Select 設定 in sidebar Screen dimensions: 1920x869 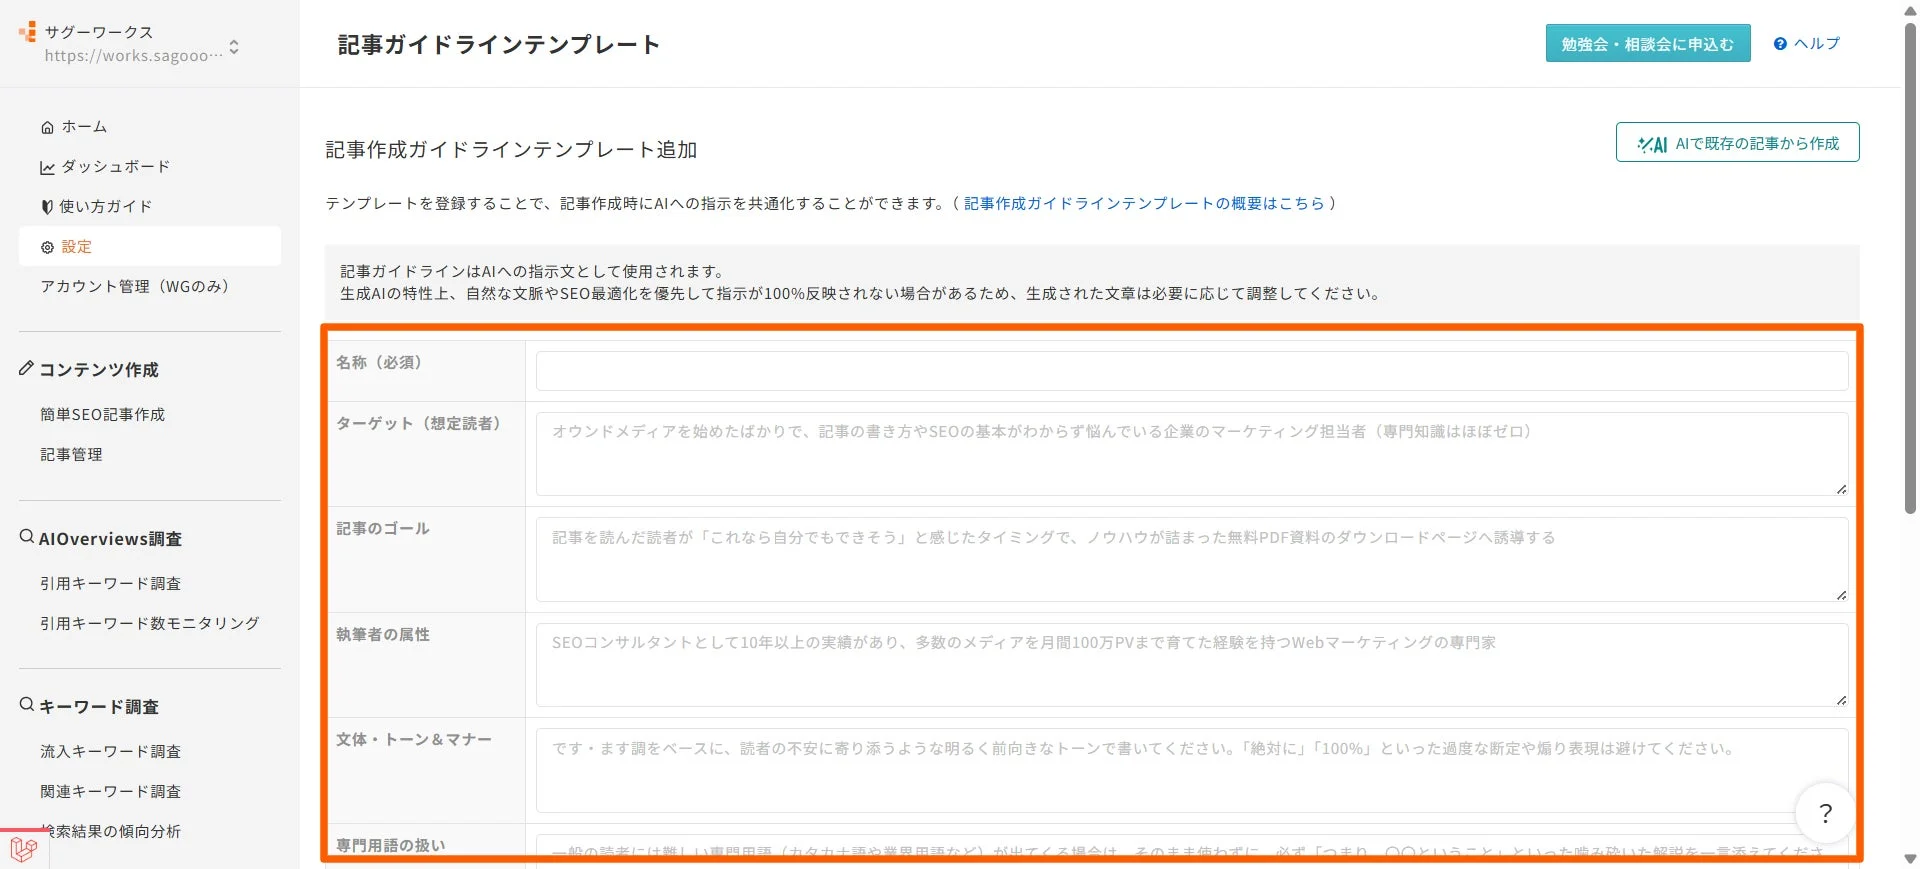(x=149, y=246)
